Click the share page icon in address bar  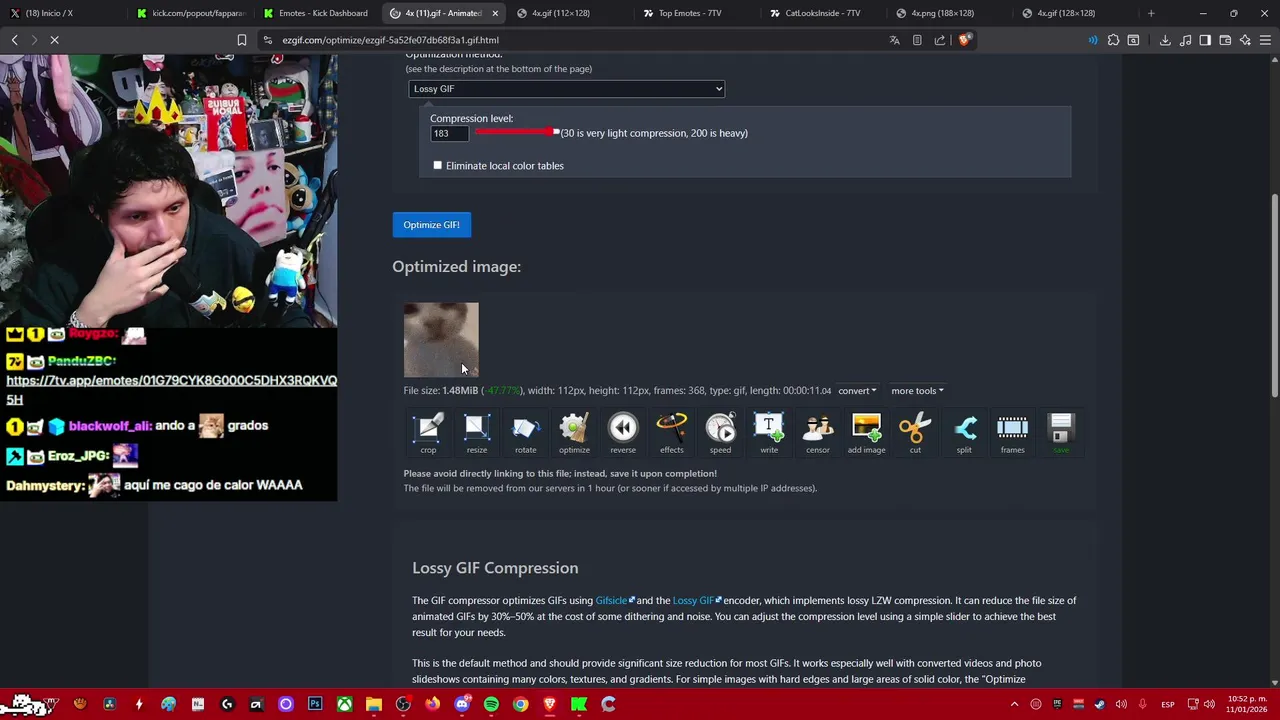tap(940, 40)
